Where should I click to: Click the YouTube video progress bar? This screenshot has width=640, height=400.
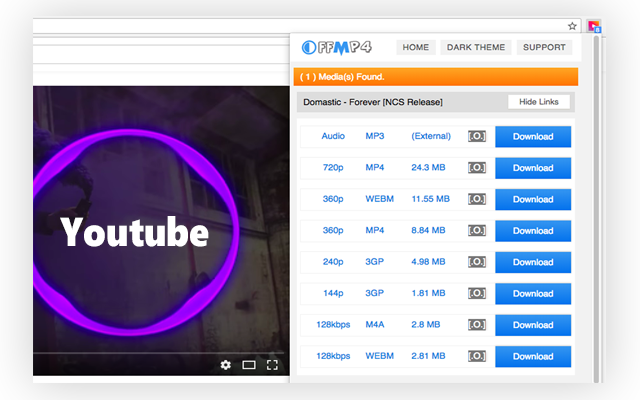pos(158,352)
